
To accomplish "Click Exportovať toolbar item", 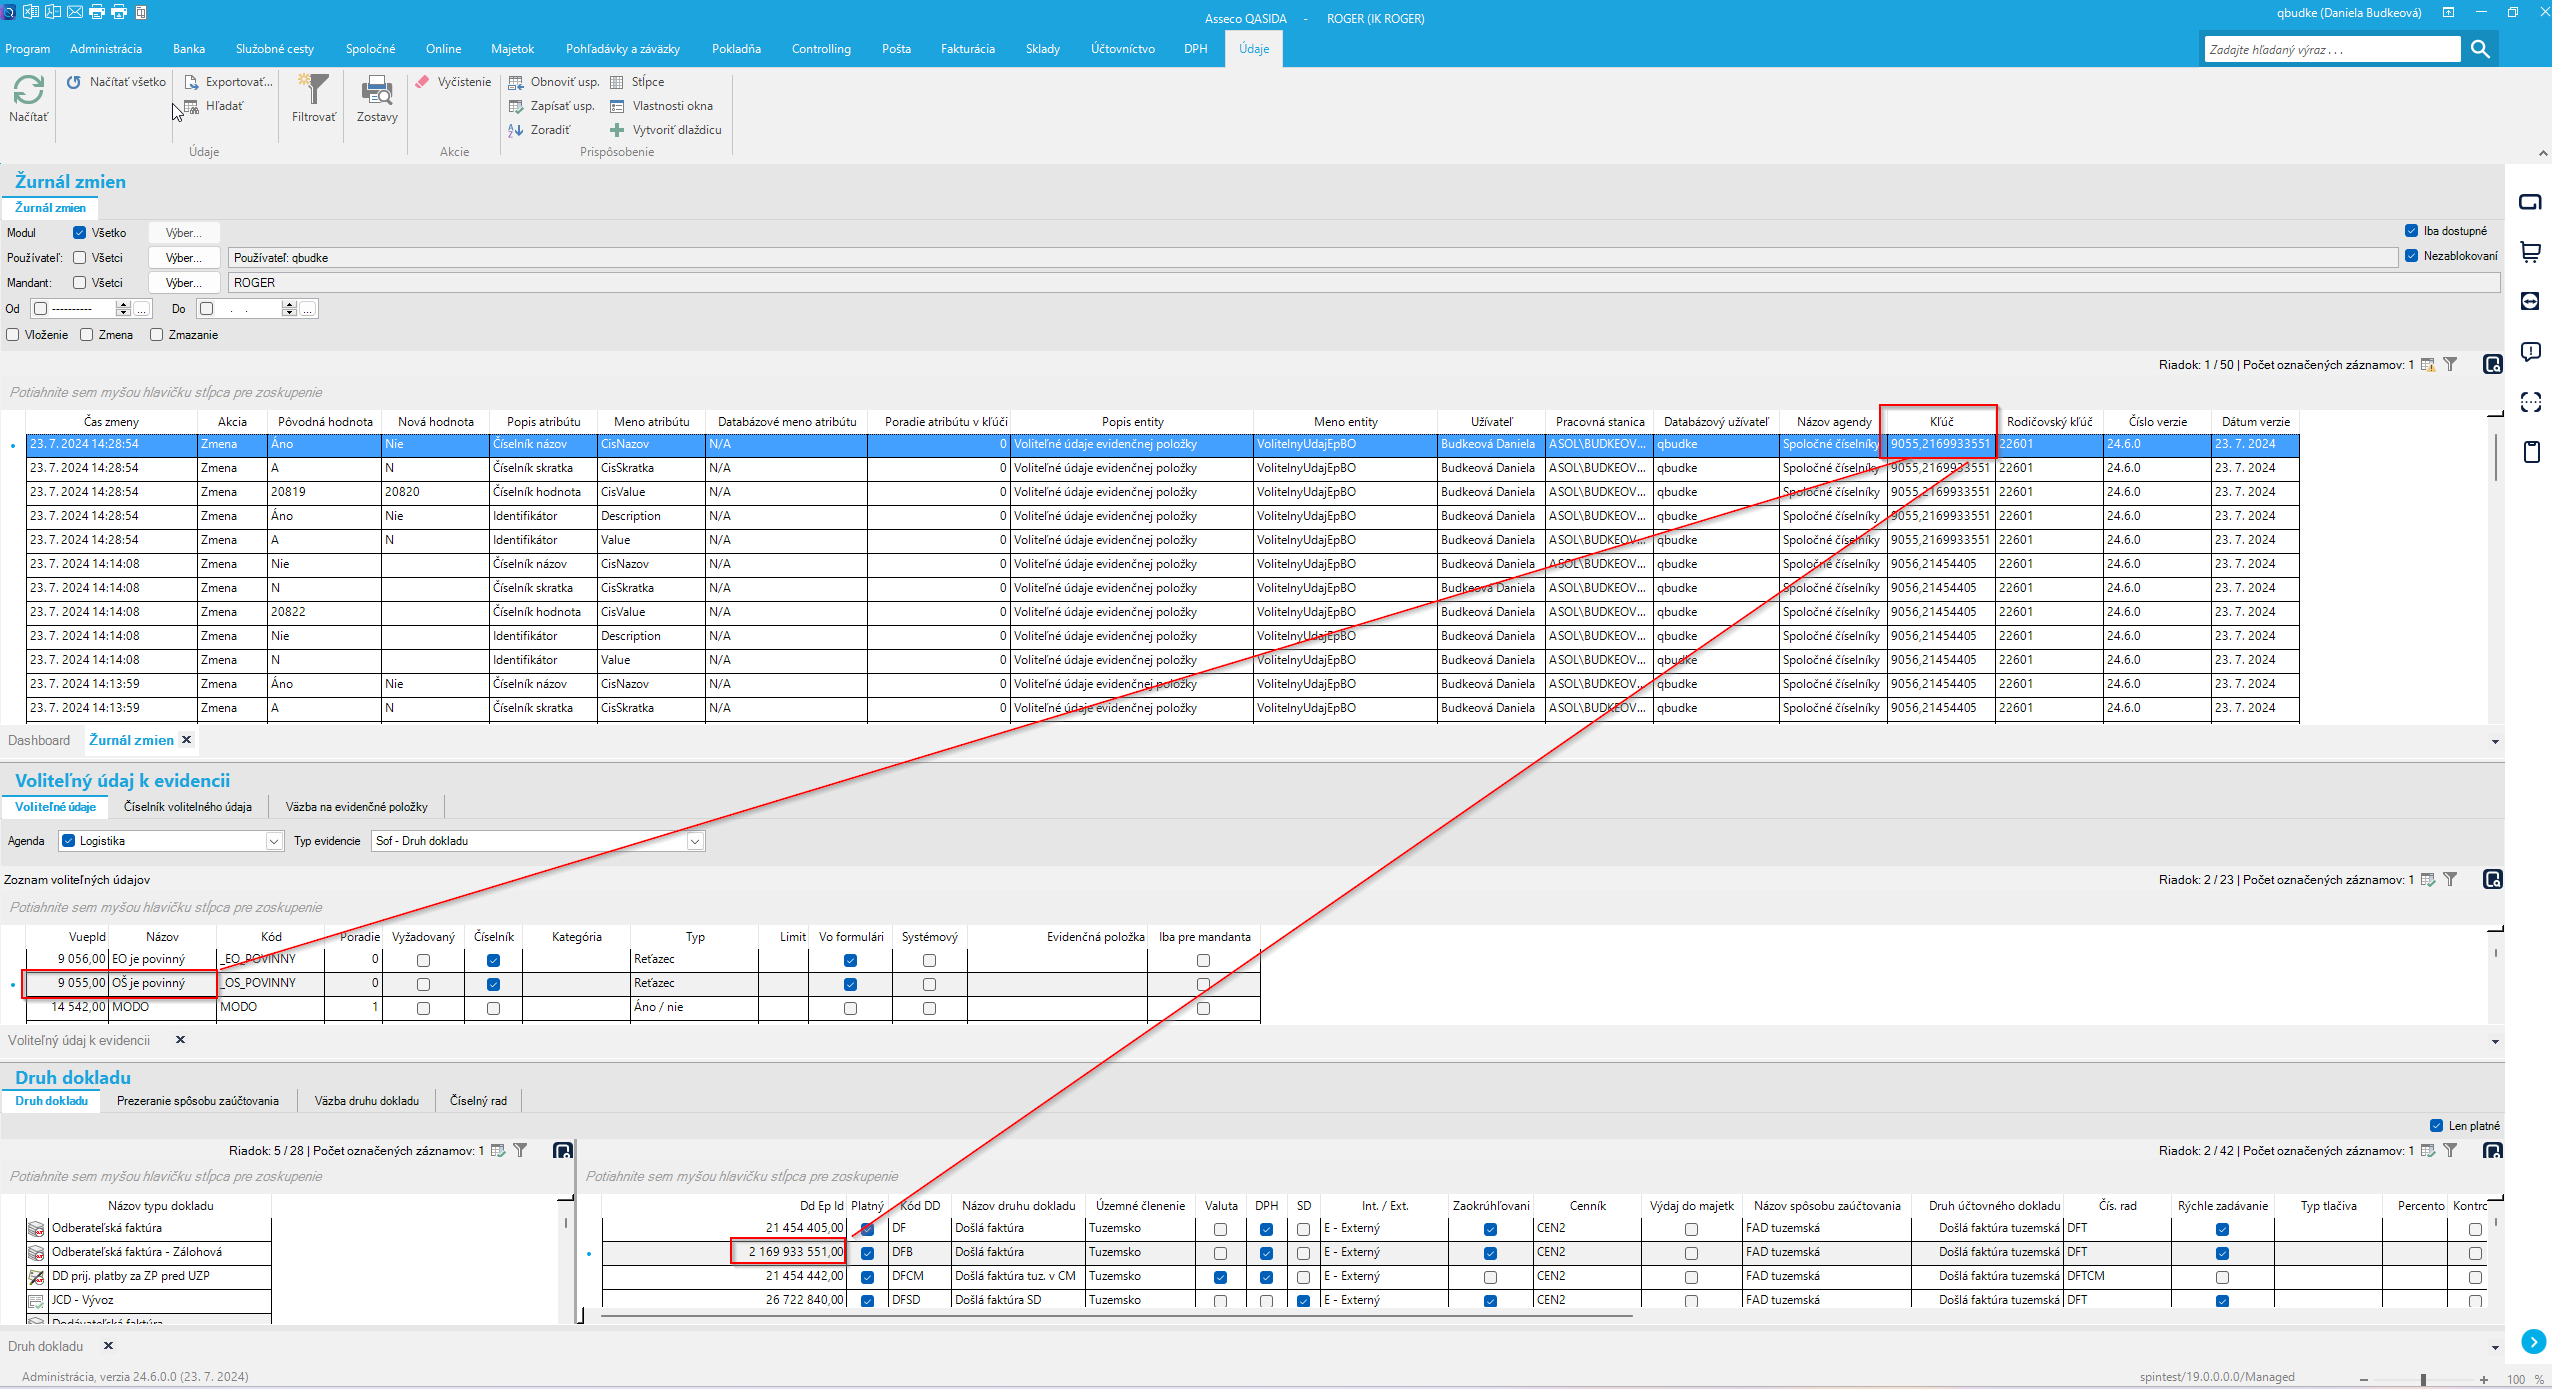I will click(x=229, y=82).
